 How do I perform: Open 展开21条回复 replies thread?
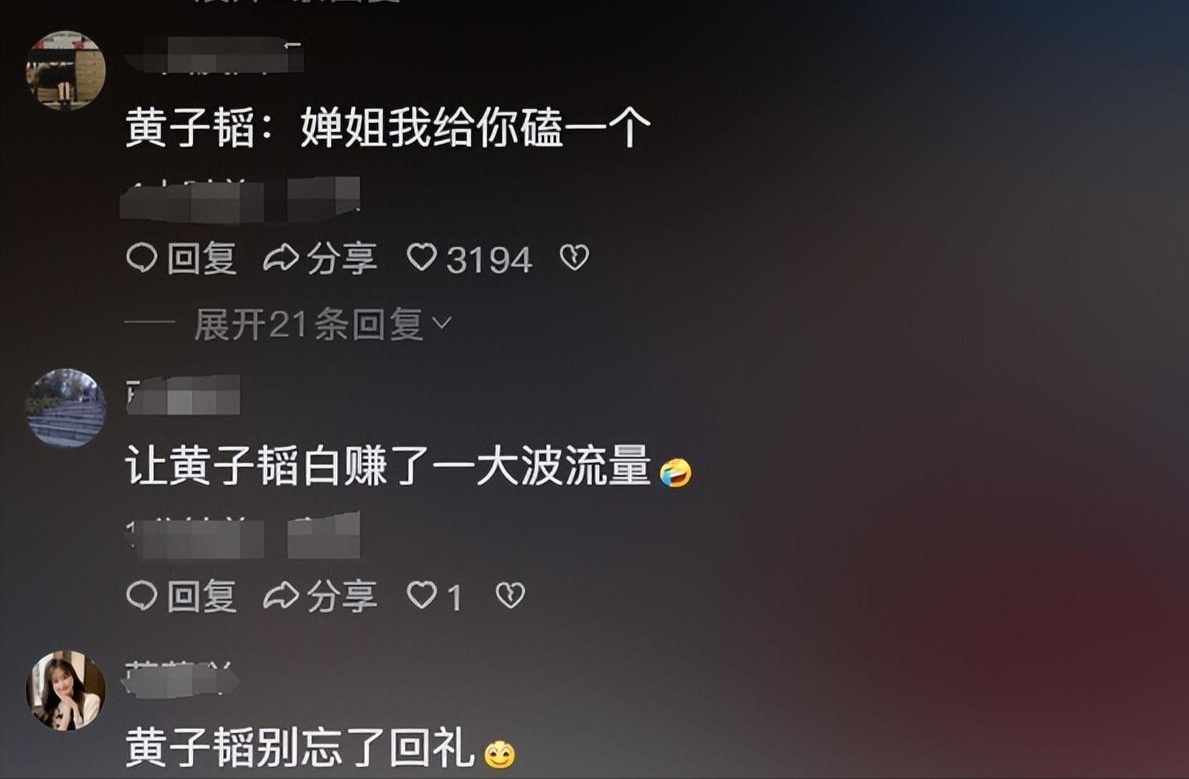pos(309,325)
